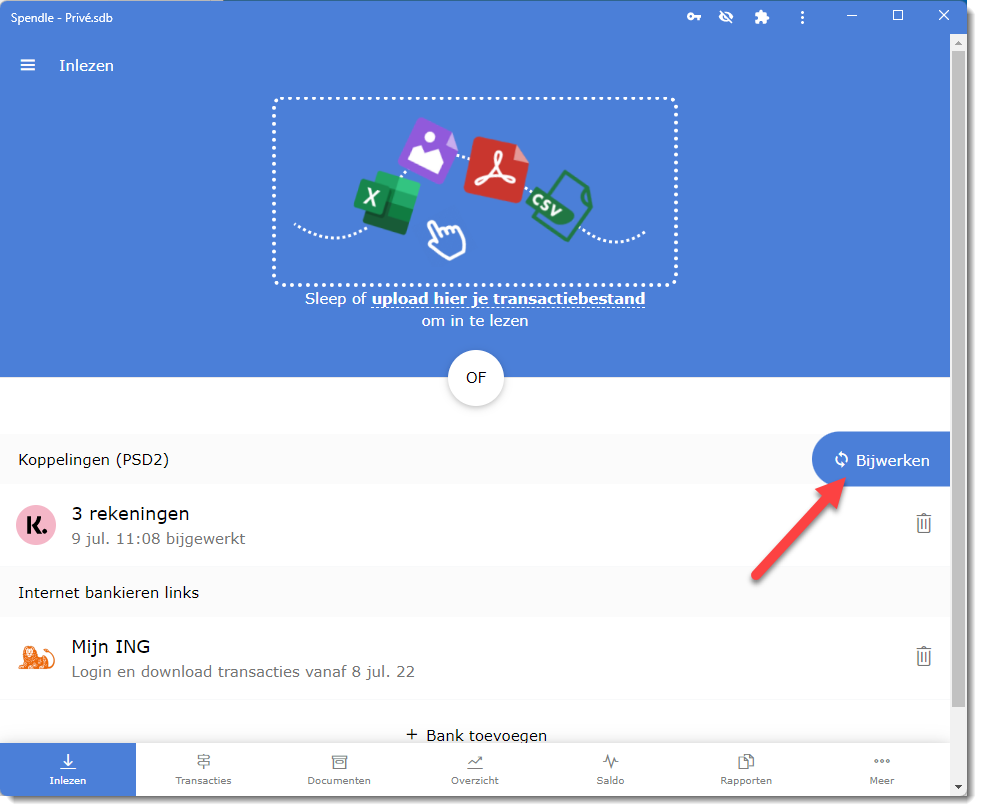Click the scrollbar down arrow
Viewport: 982px width, 811px height.
[x=958, y=787]
